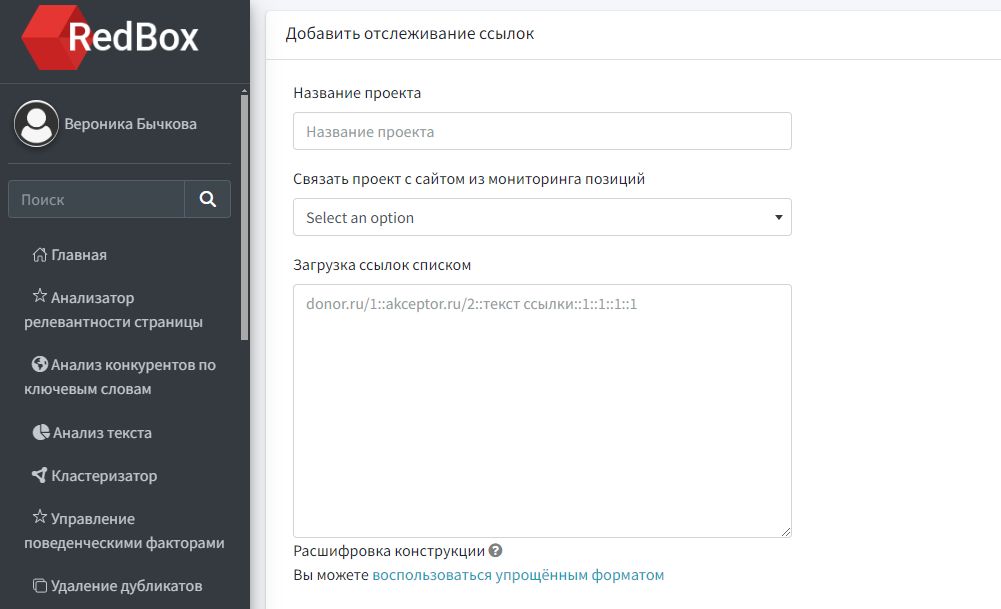
Task: Follow the 'воспользоваться упрощённым форматом' link
Action: coord(518,575)
